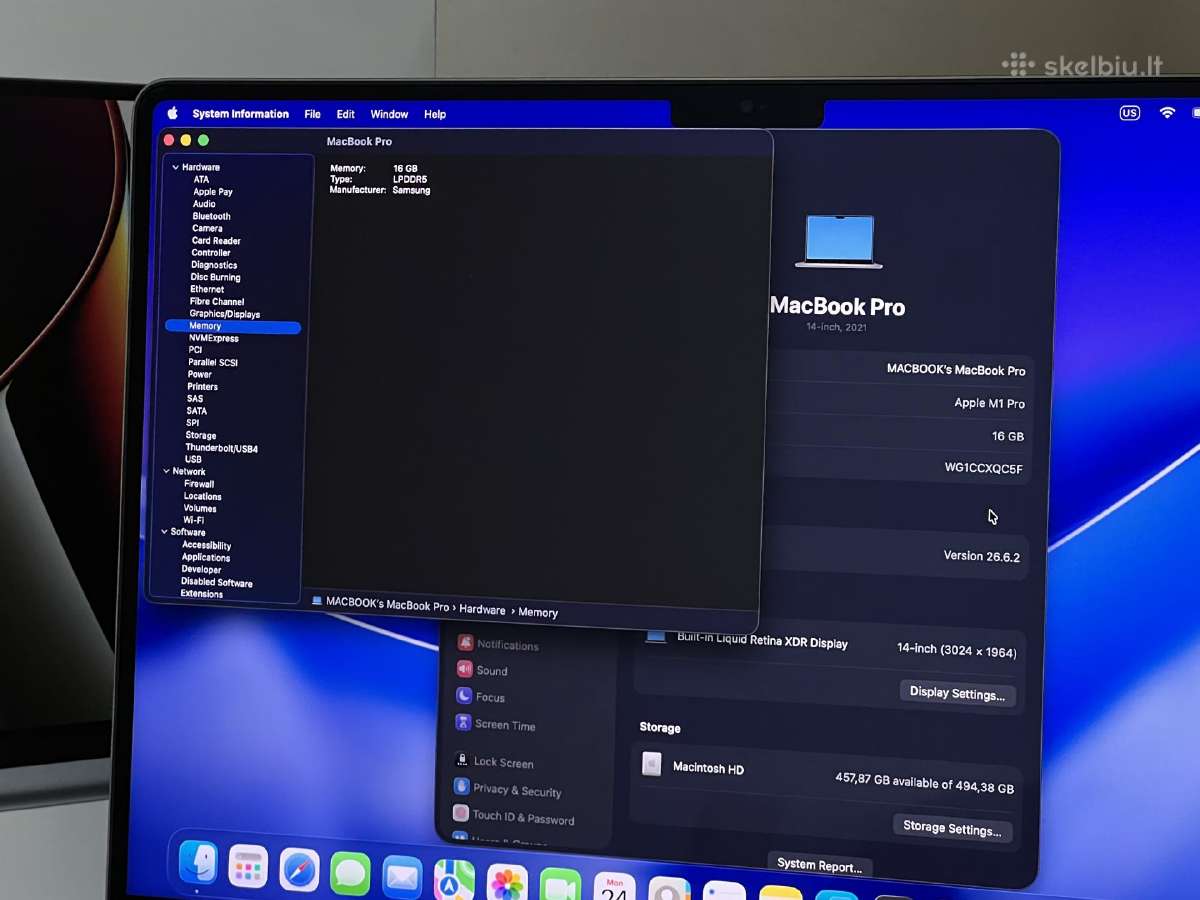The width and height of the screenshot is (1200, 900).
Task: Click the Samsung manufacturer value
Action: tap(411, 190)
